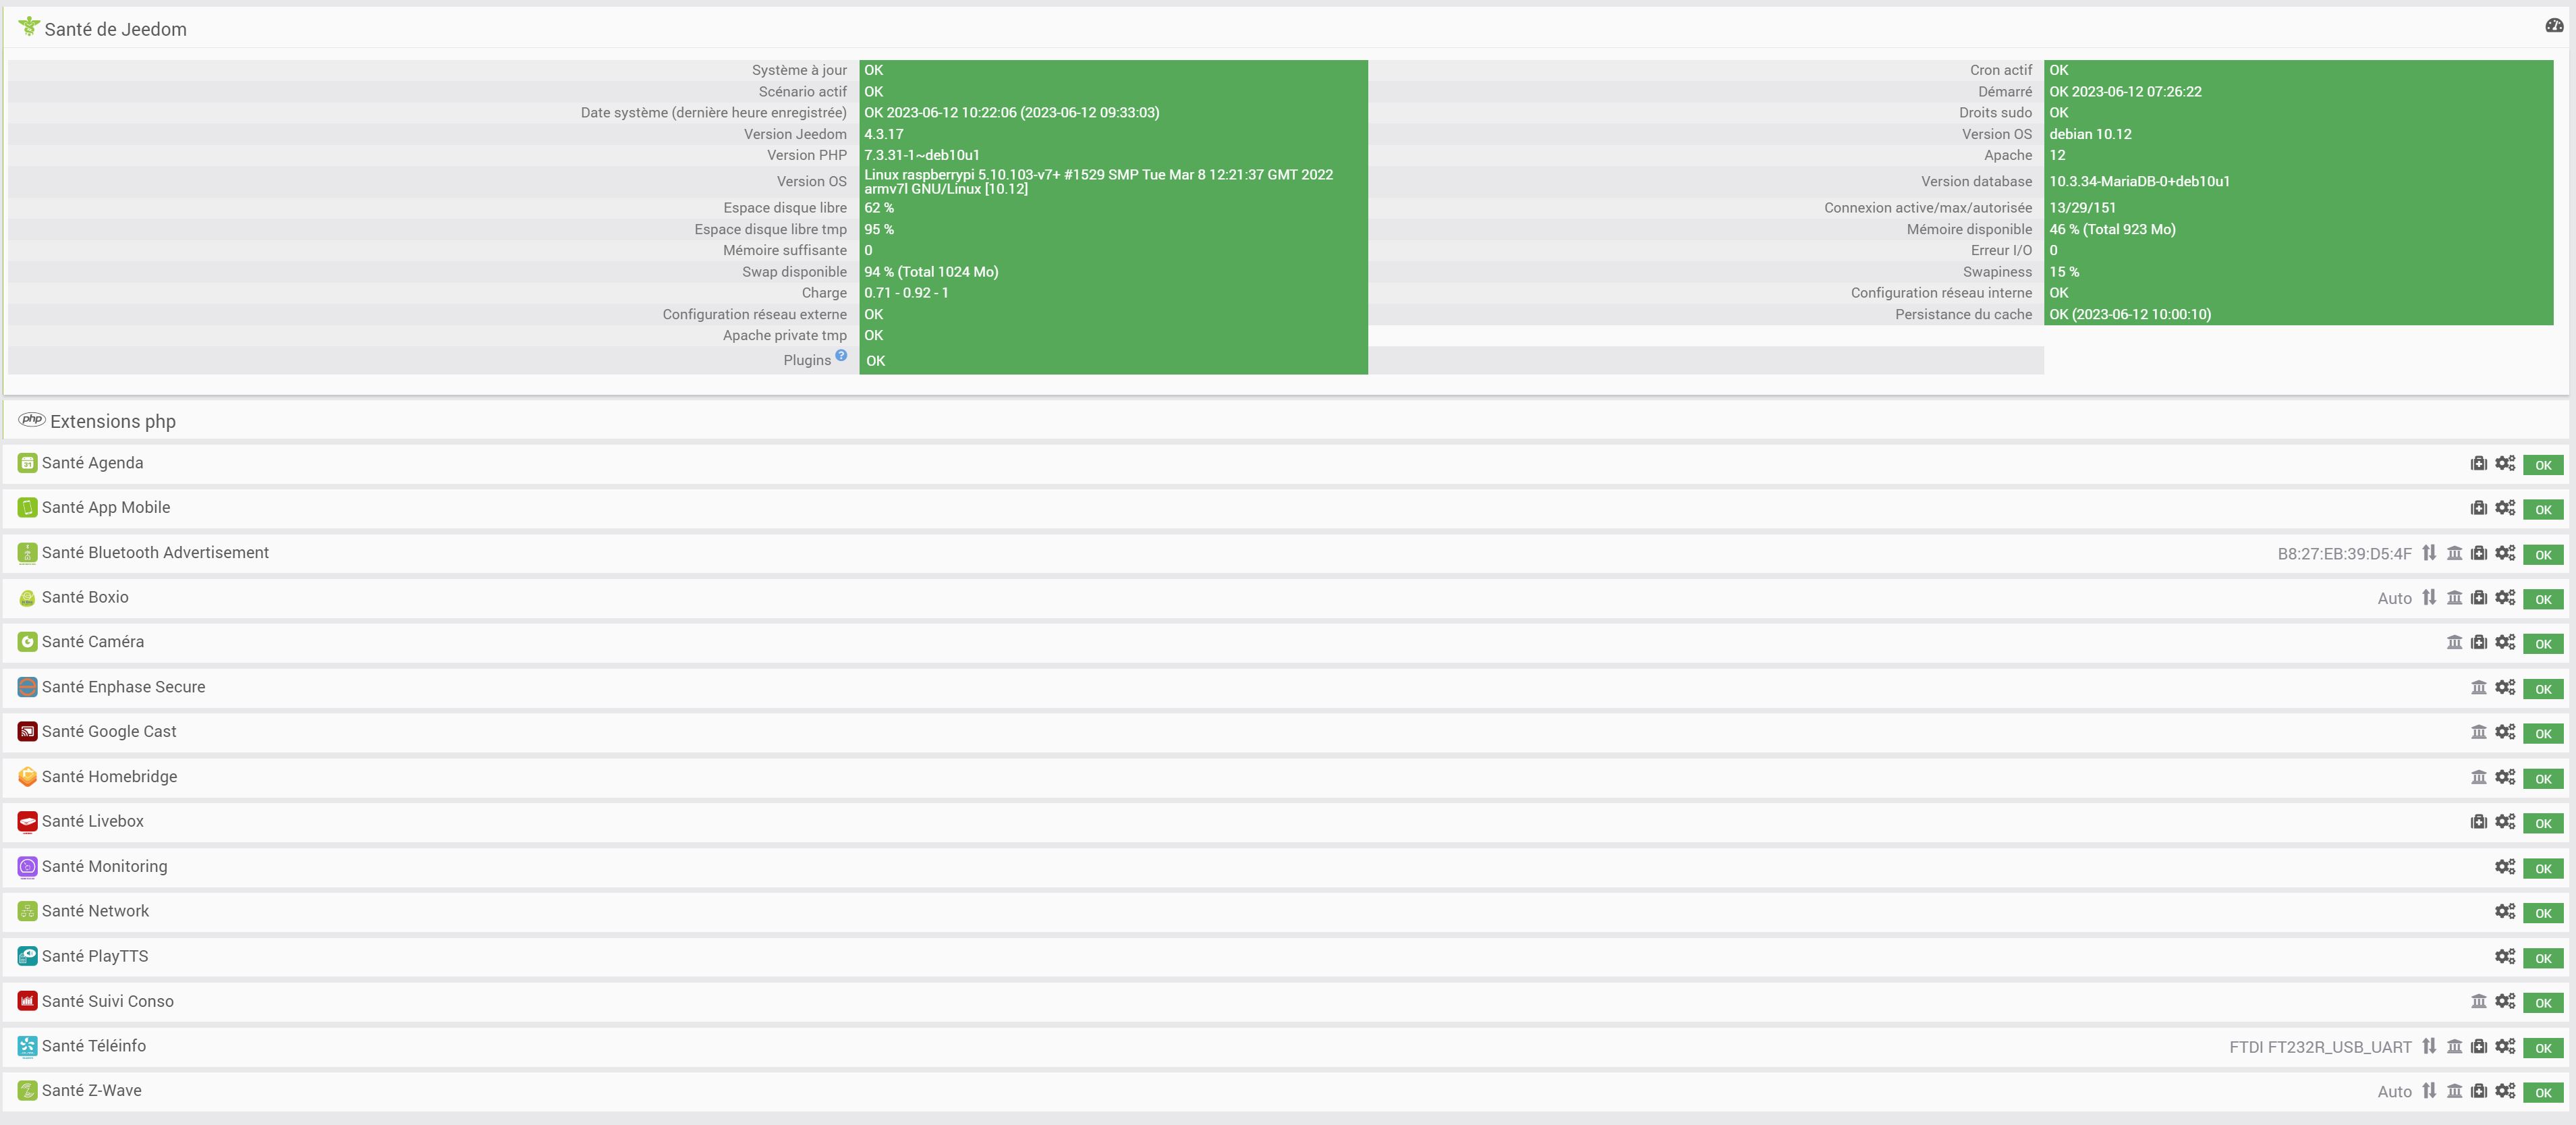Open the Auto port selector for Santé Z-Wave

(x=2395, y=1091)
